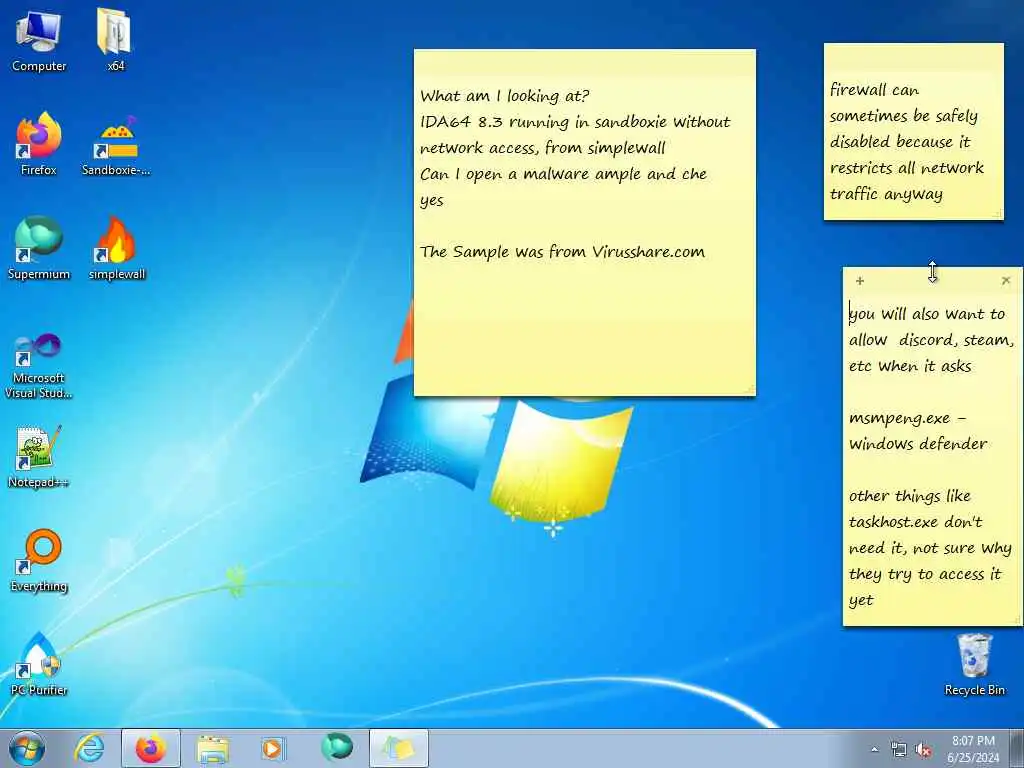The height and width of the screenshot is (768, 1024).
Task: Open the network status tray icon
Action: (x=899, y=750)
